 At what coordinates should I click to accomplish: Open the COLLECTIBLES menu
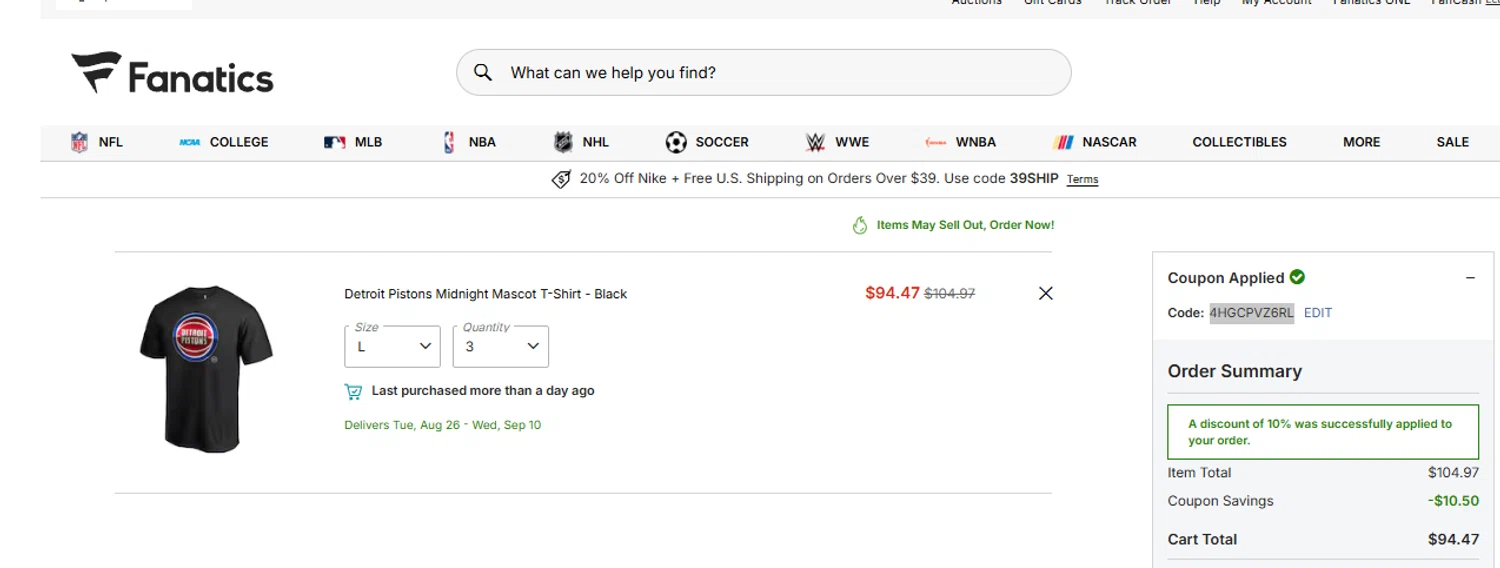[x=1239, y=142]
